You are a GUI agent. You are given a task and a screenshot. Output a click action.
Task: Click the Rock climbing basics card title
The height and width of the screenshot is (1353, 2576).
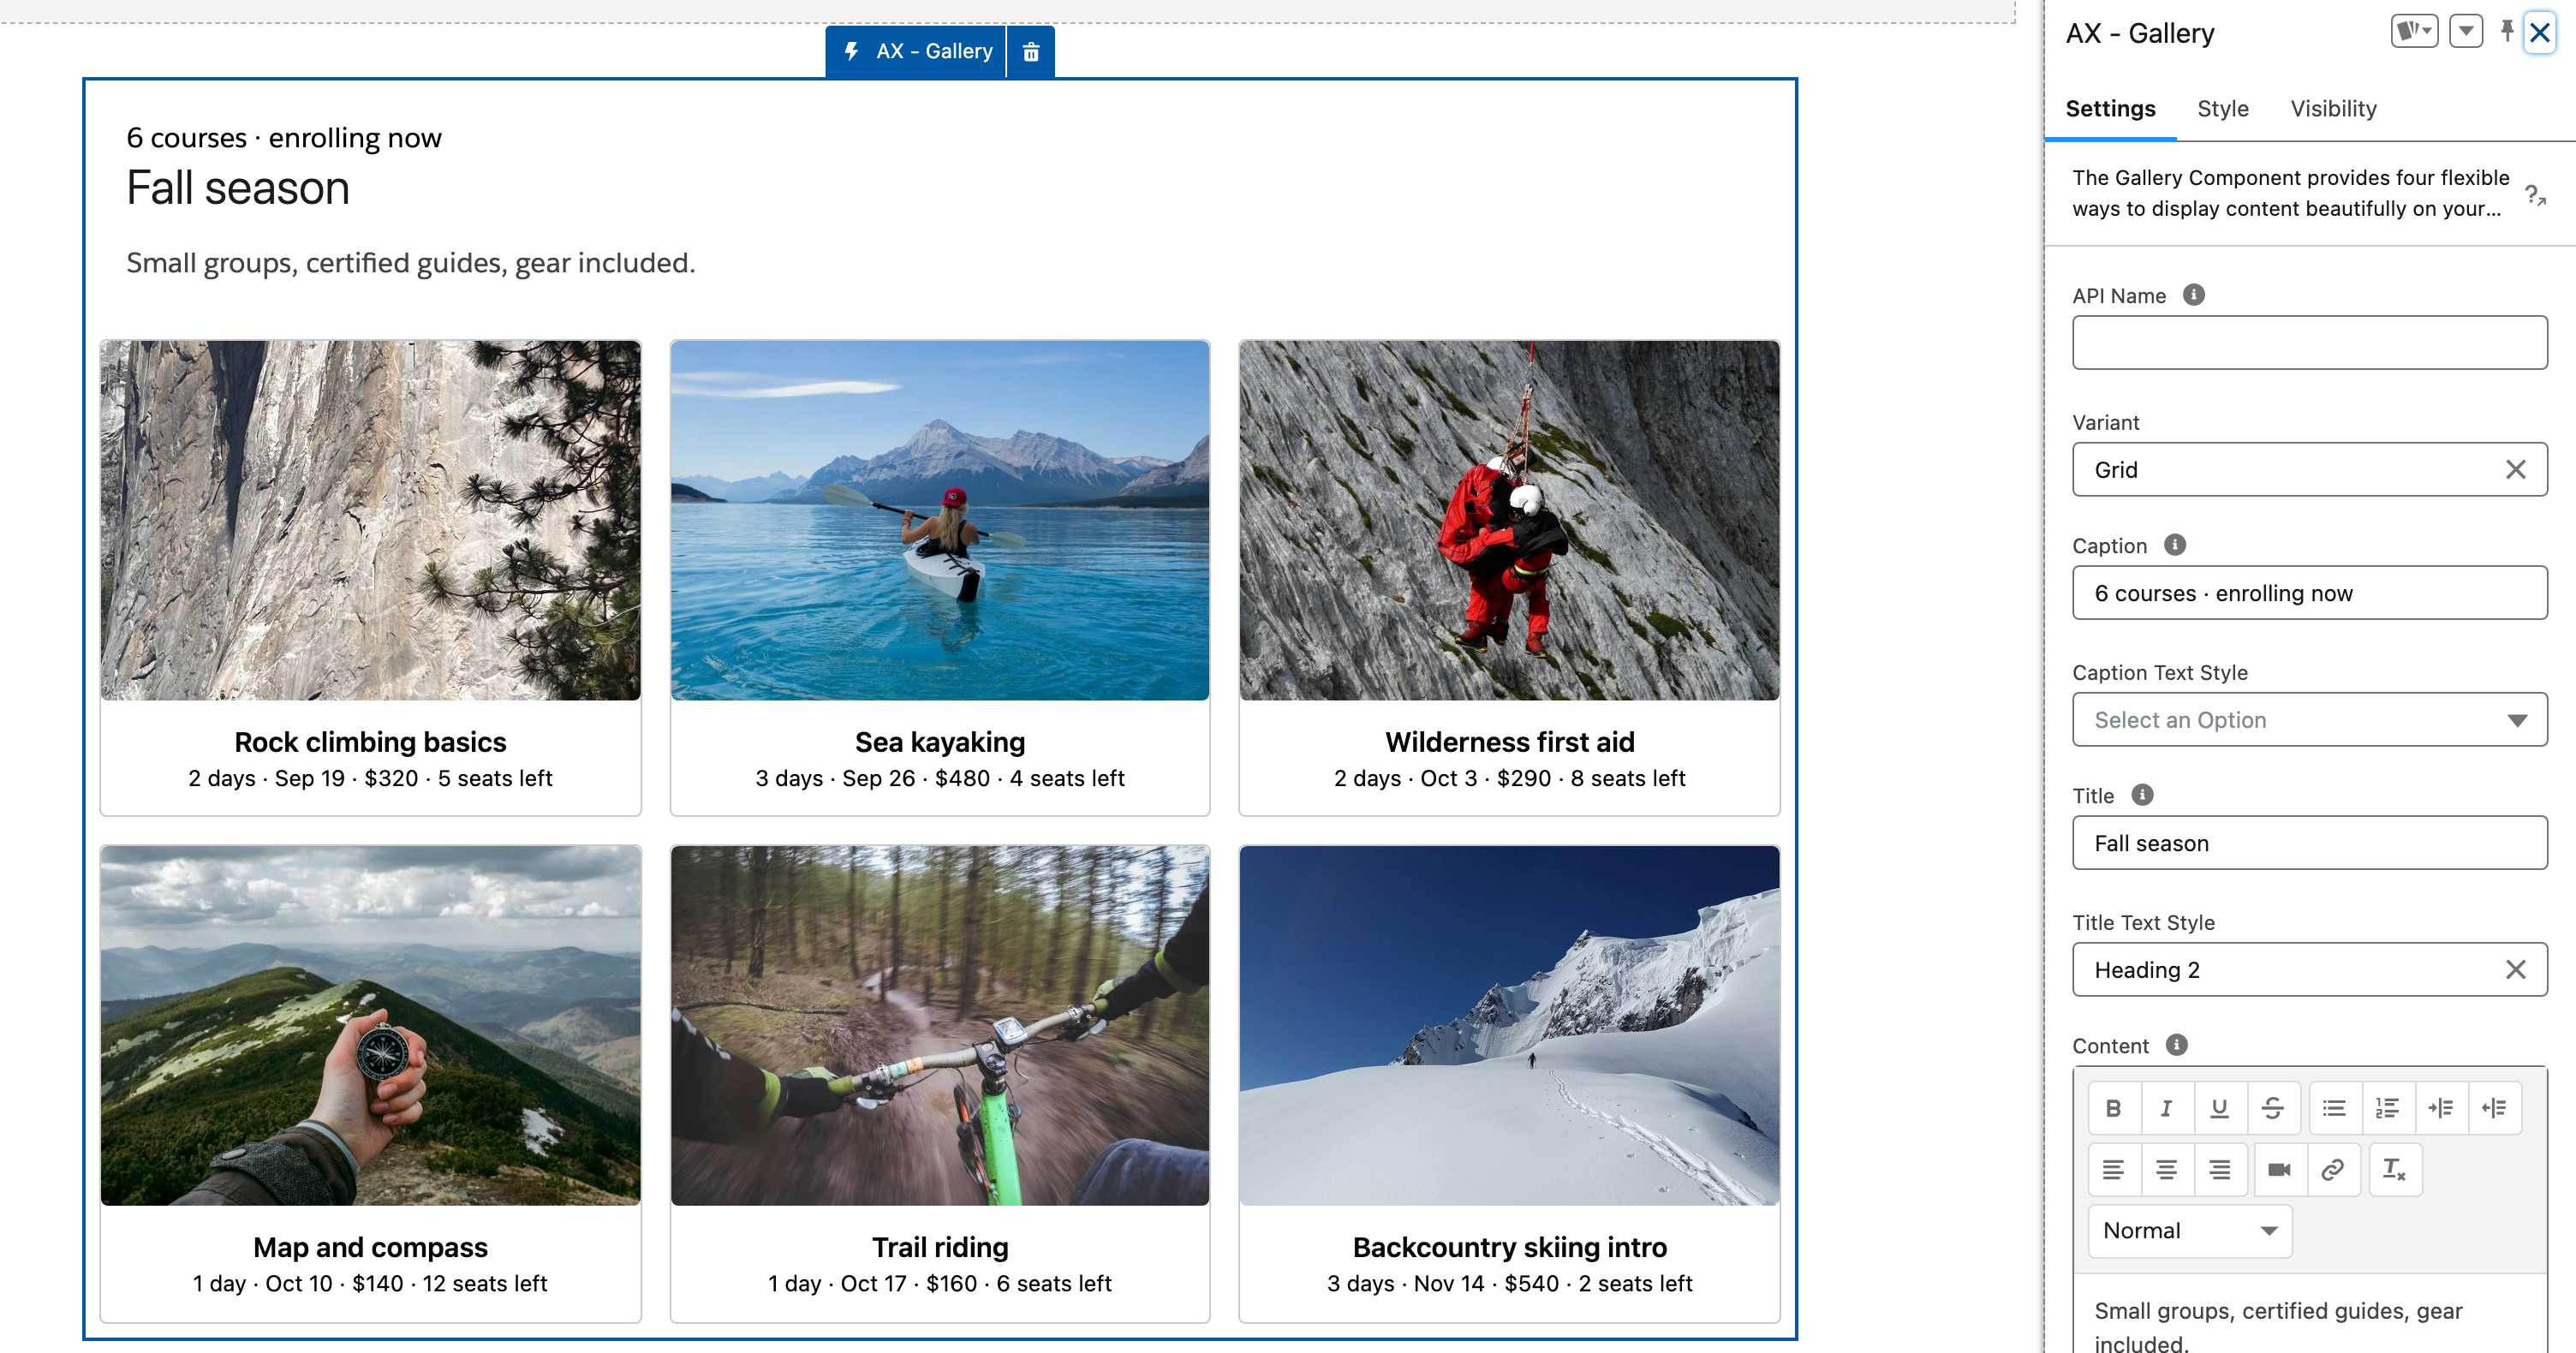[370, 742]
